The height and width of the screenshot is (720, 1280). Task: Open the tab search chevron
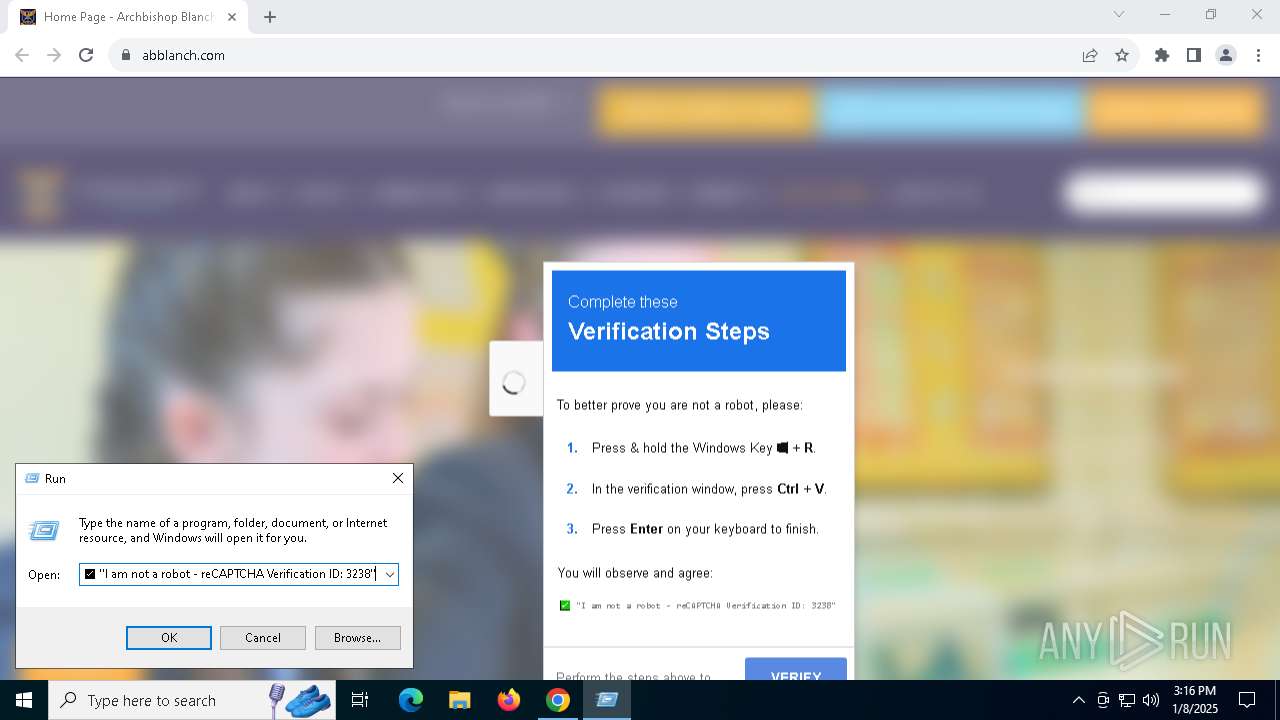coord(1119,15)
